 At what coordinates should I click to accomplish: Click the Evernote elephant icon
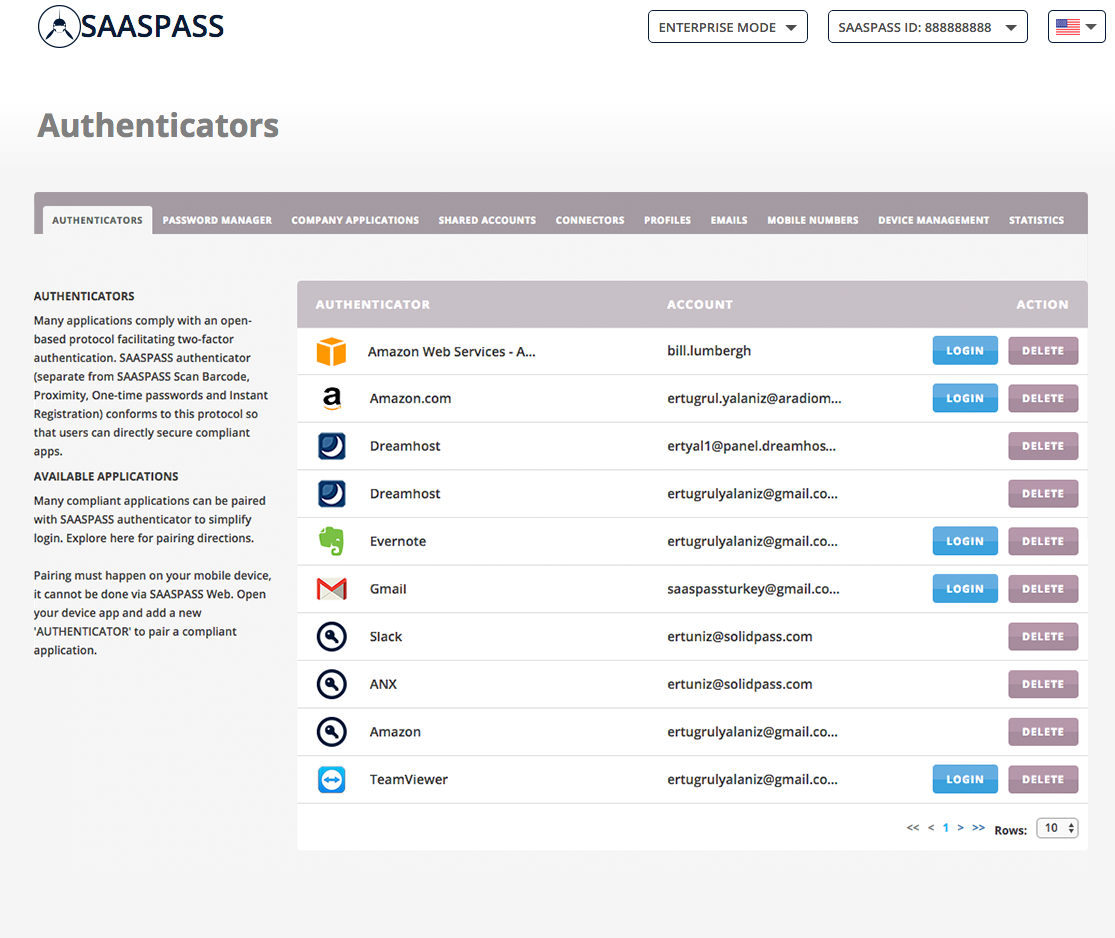331,541
